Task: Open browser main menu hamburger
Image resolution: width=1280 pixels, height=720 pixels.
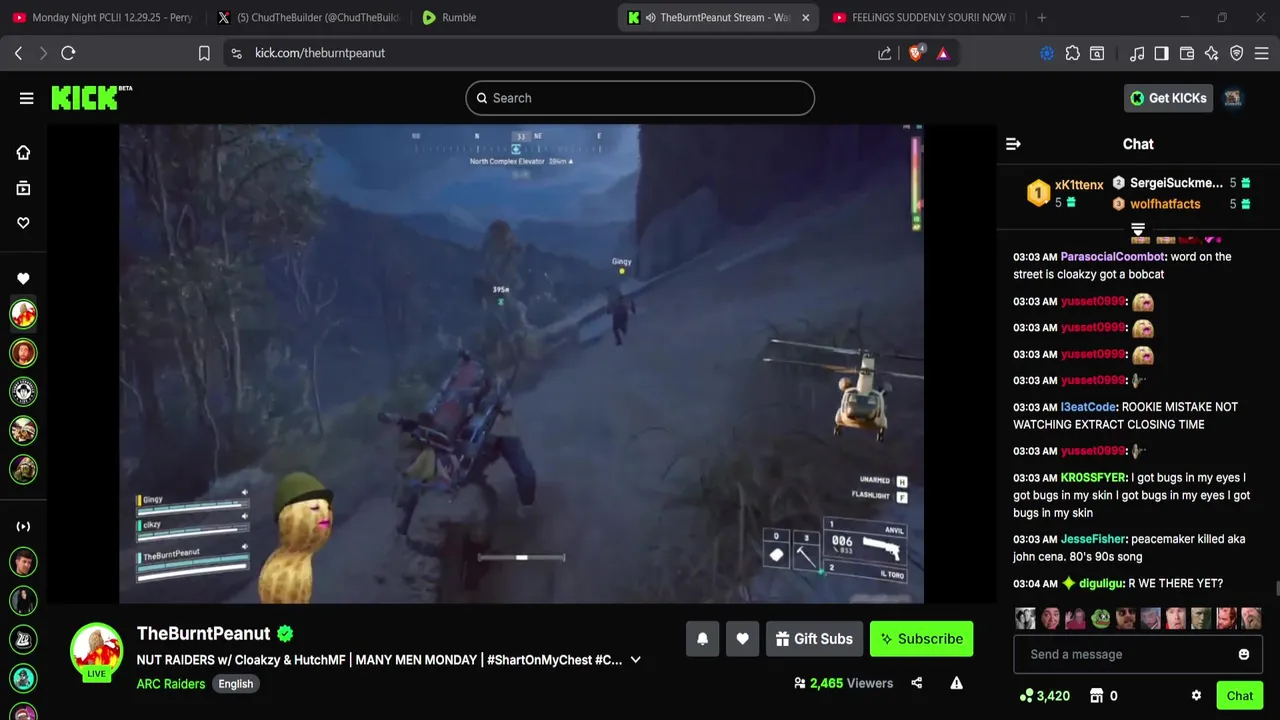Action: (x=1262, y=53)
